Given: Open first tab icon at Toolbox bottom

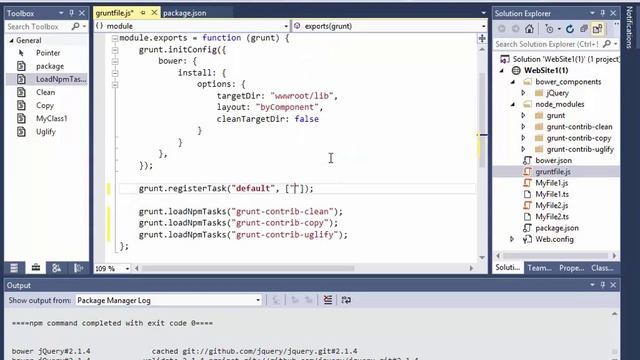Looking at the screenshot, I should tap(14, 268).
